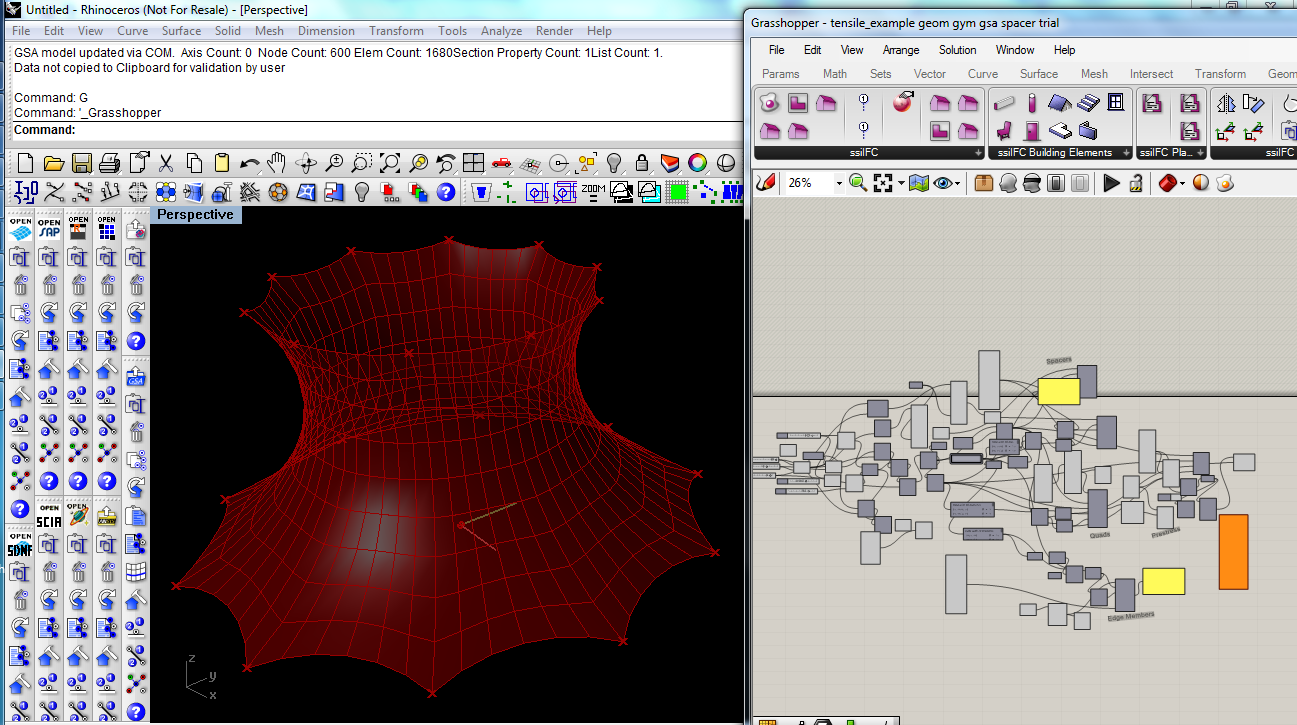Select the ssiIFC door element icon
Screen dimensions: 1297x725
[1033, 130]
